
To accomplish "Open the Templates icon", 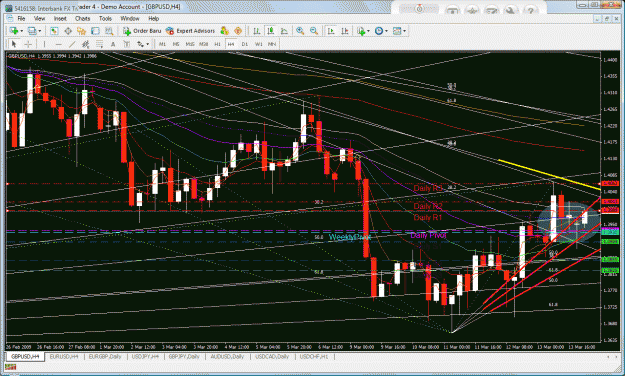I will pyautogui.click(x=397, y=31).
